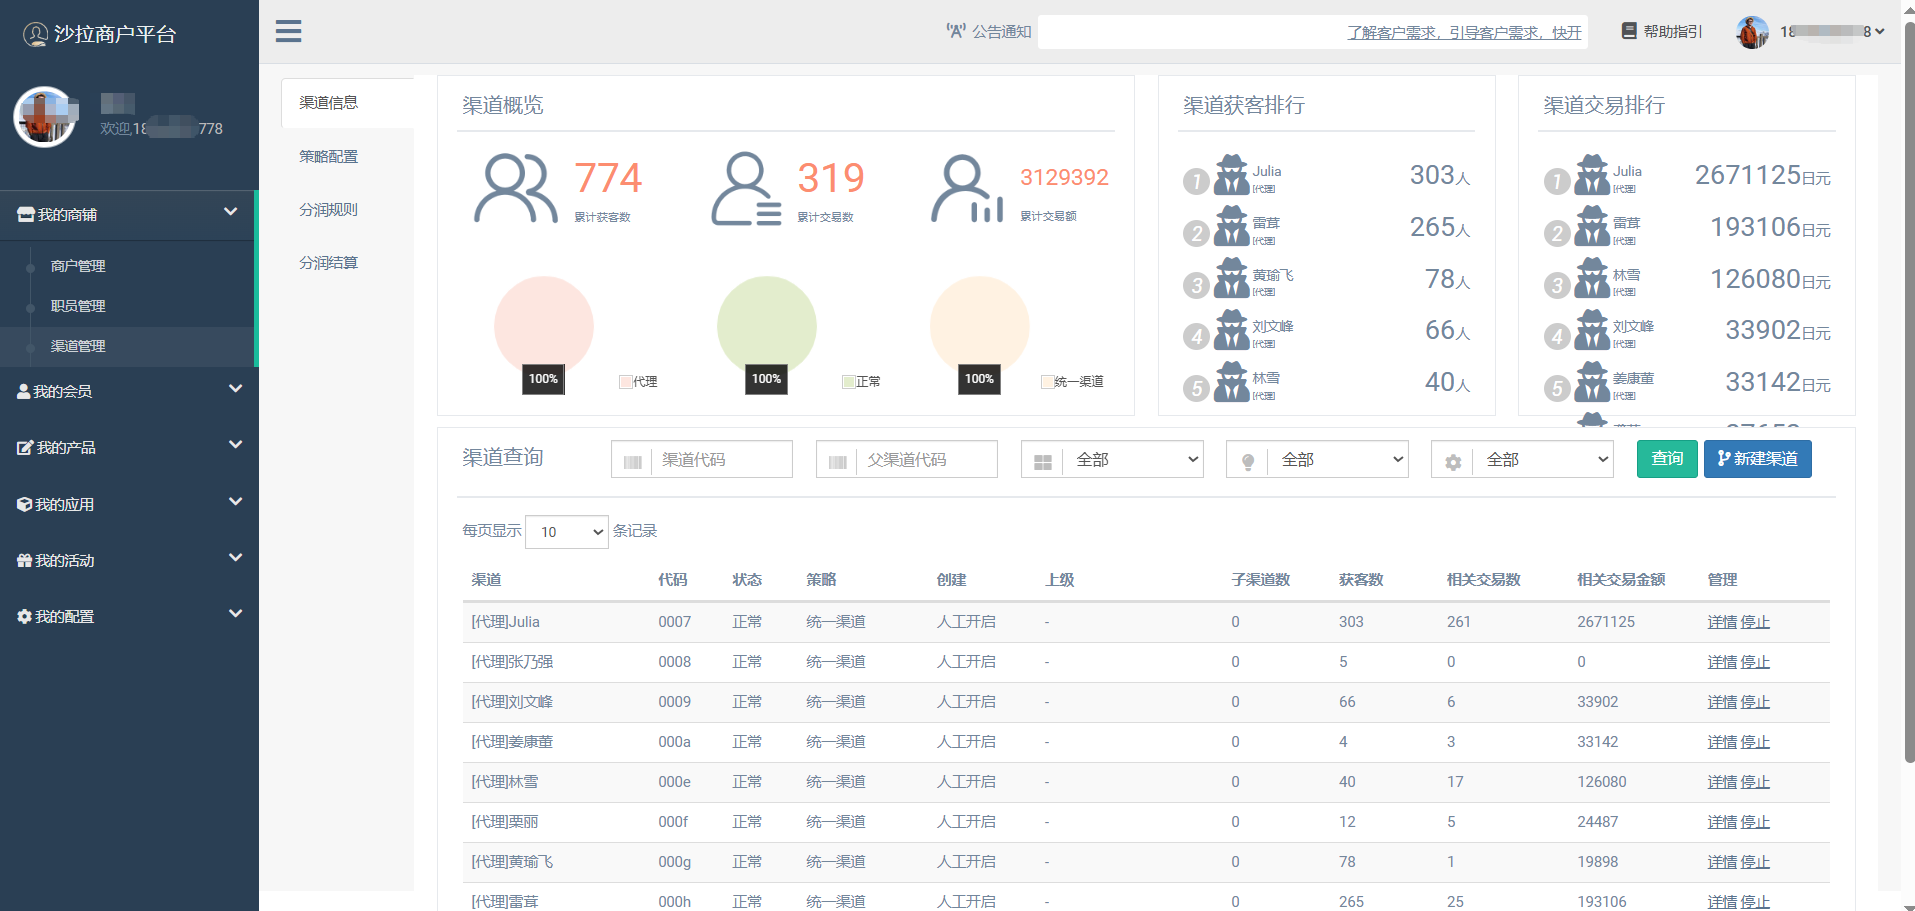Click the barcode icon beside 父渠道代码
This screenshot has height=911, width=1915.
tap(837, 460)
